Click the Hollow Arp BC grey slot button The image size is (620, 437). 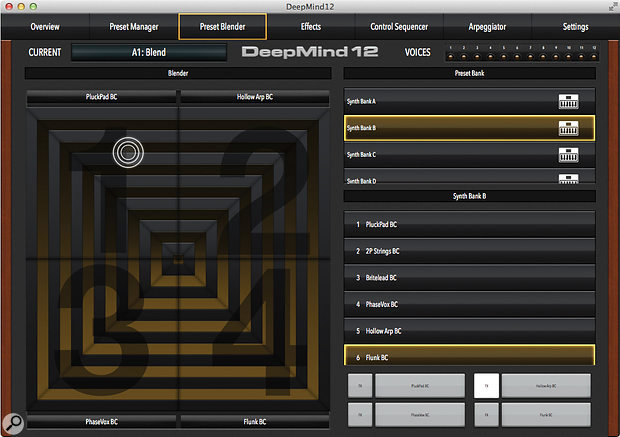click(x=546, y=386)
